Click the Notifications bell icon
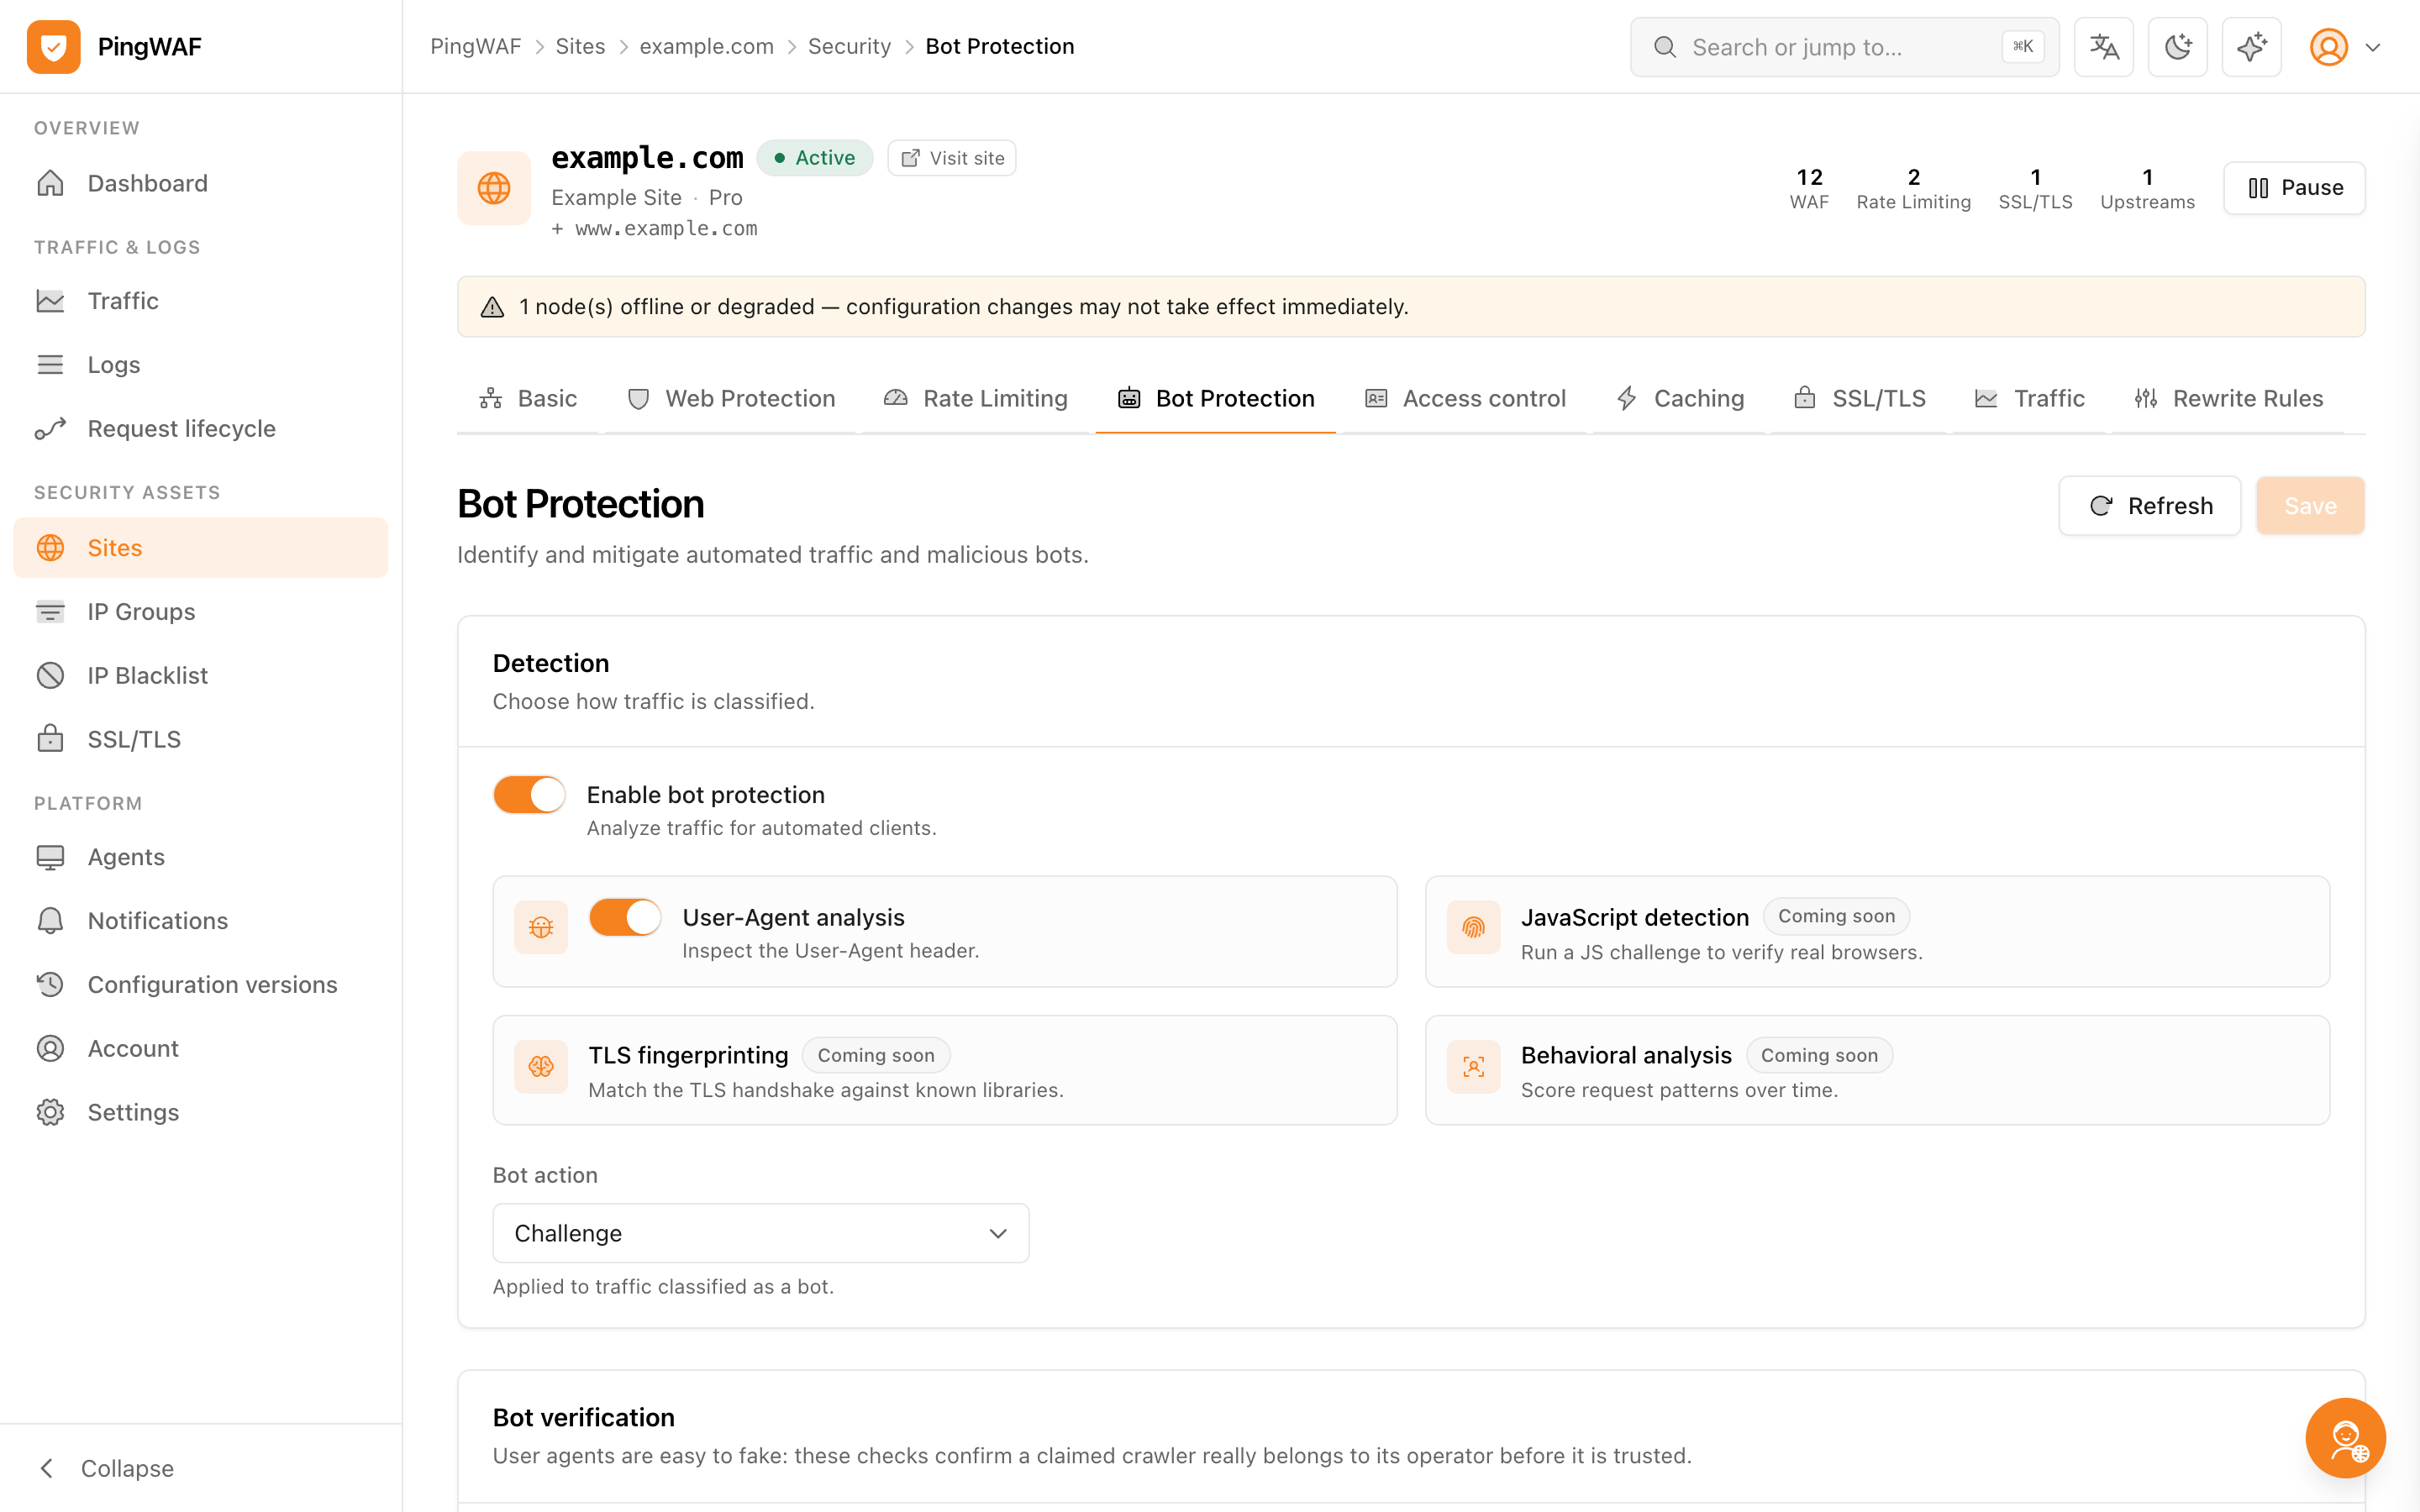 50,921
